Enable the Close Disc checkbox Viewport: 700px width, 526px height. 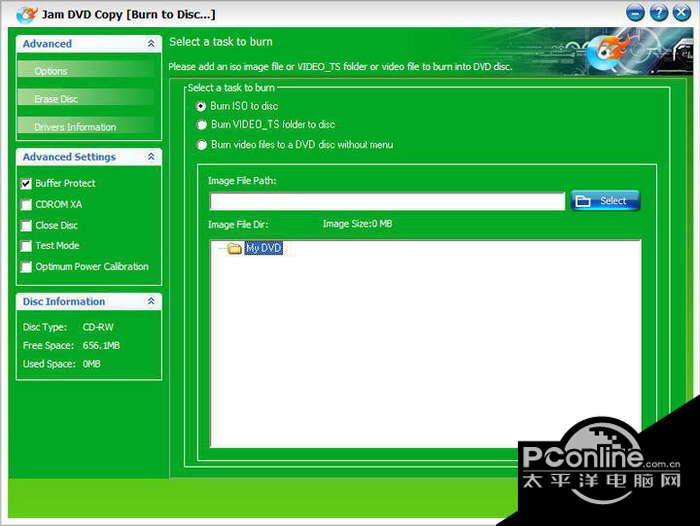26,225
